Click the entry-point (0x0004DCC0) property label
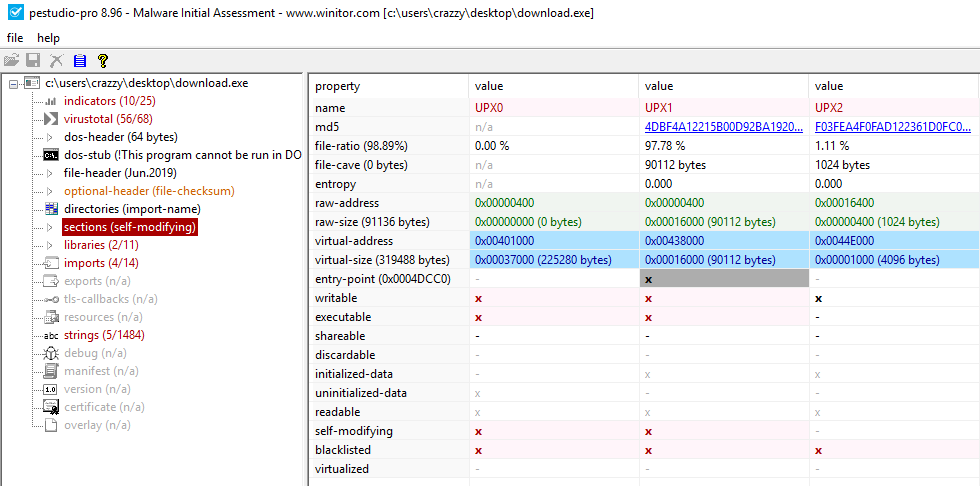The width and height of the screenshot is (980, 486). (x=383, y=279)
